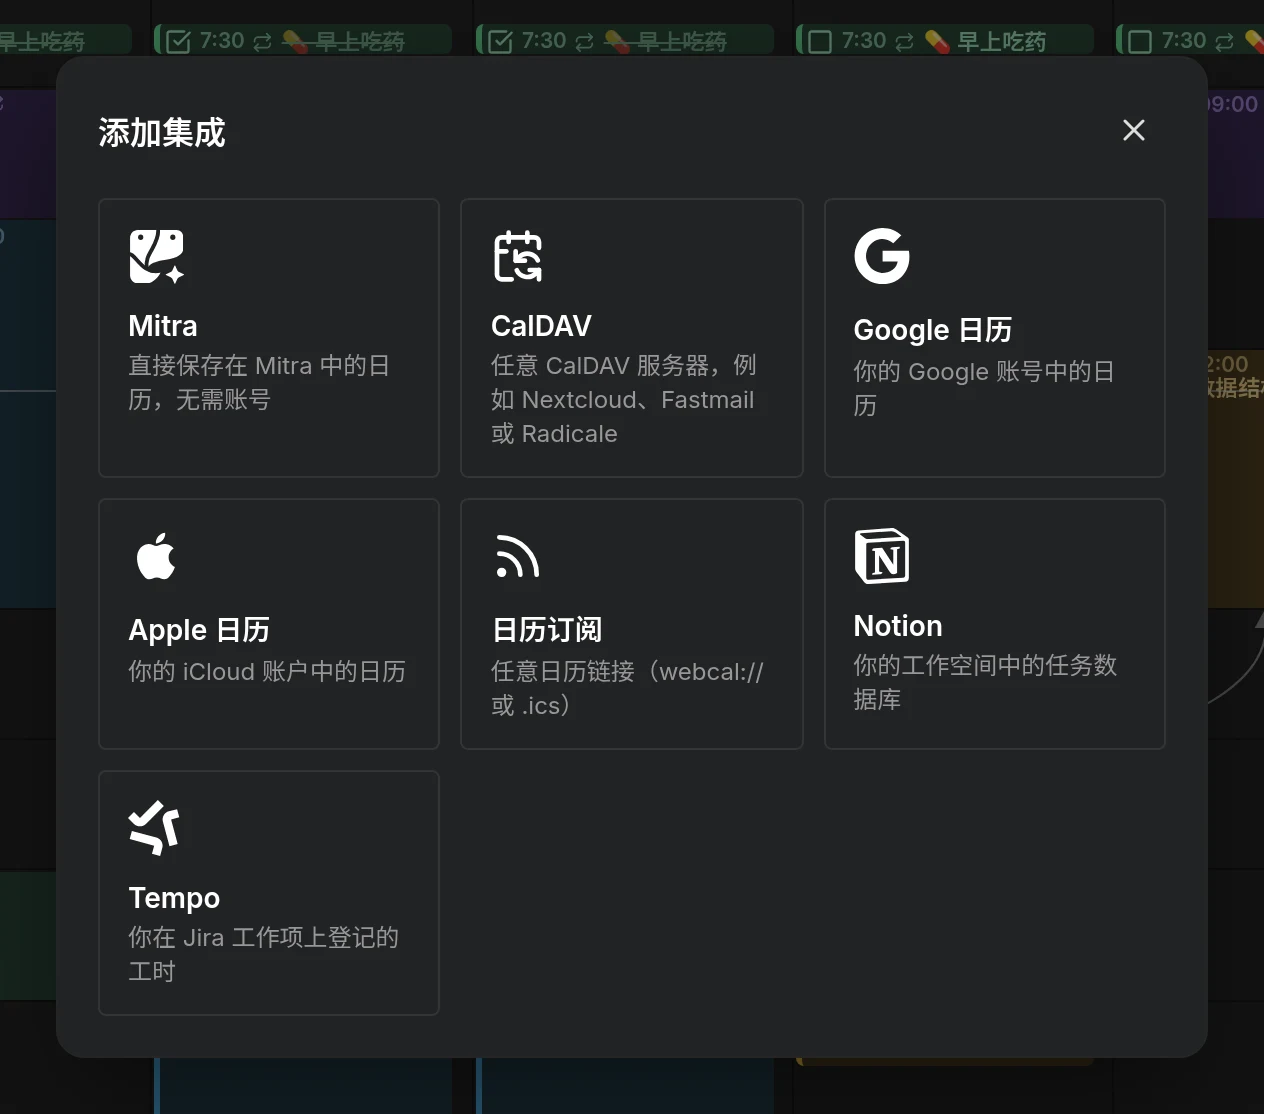Uncheck the third 7:30 早上吃药 task checkbox
Image resolution: width=1264 pixels, height=1114 pixels.
tap(500, 42)
